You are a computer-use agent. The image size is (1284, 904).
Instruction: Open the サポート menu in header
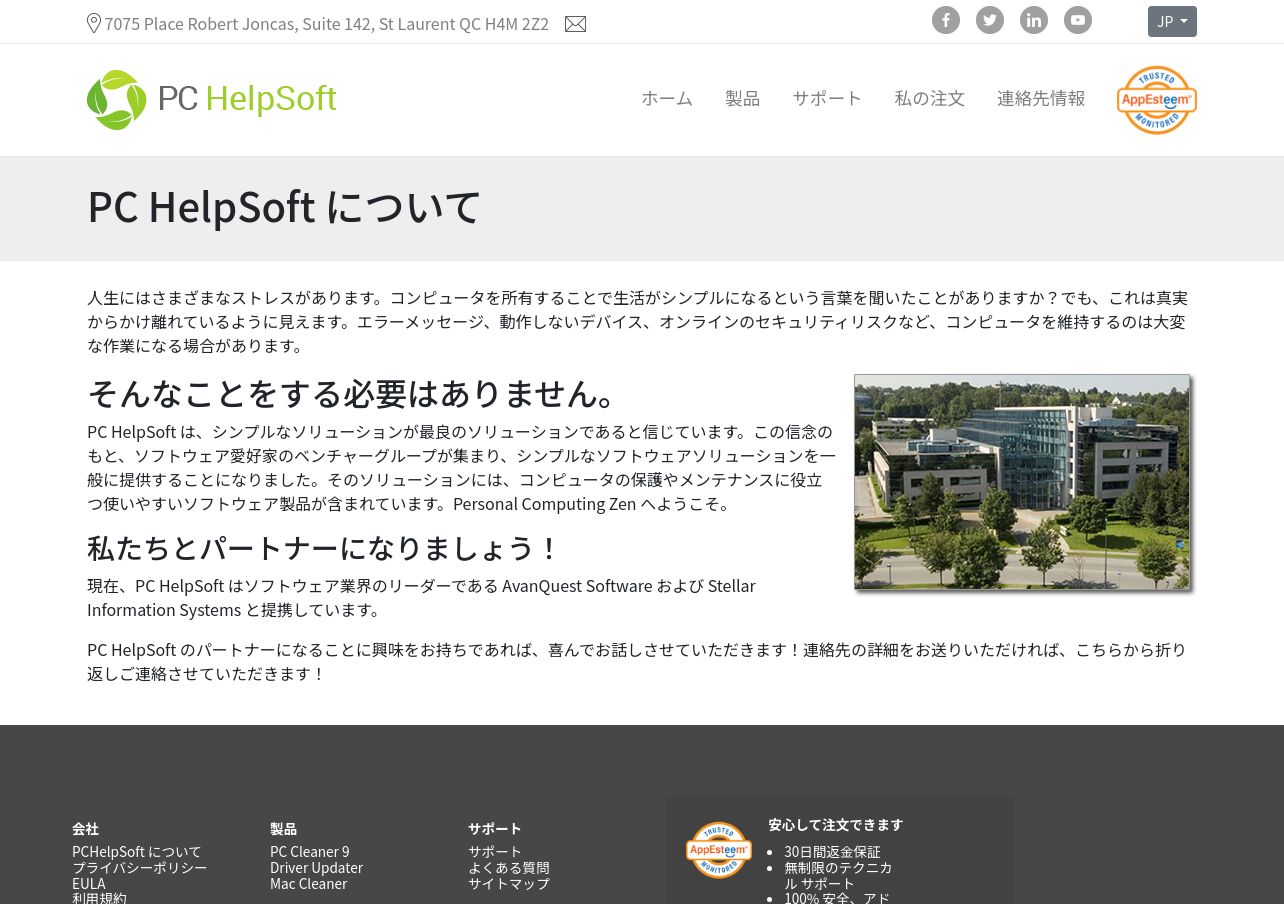(x=827, y=98)
